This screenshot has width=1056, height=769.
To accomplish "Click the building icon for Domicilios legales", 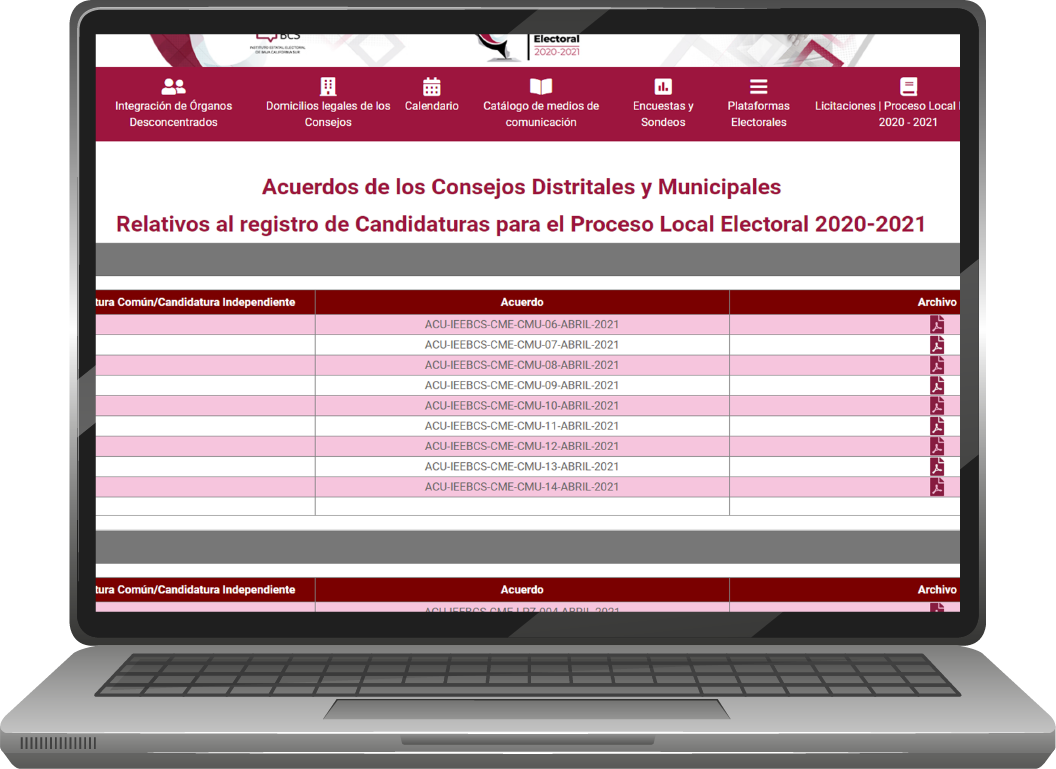I will click(x=328, y=87).
